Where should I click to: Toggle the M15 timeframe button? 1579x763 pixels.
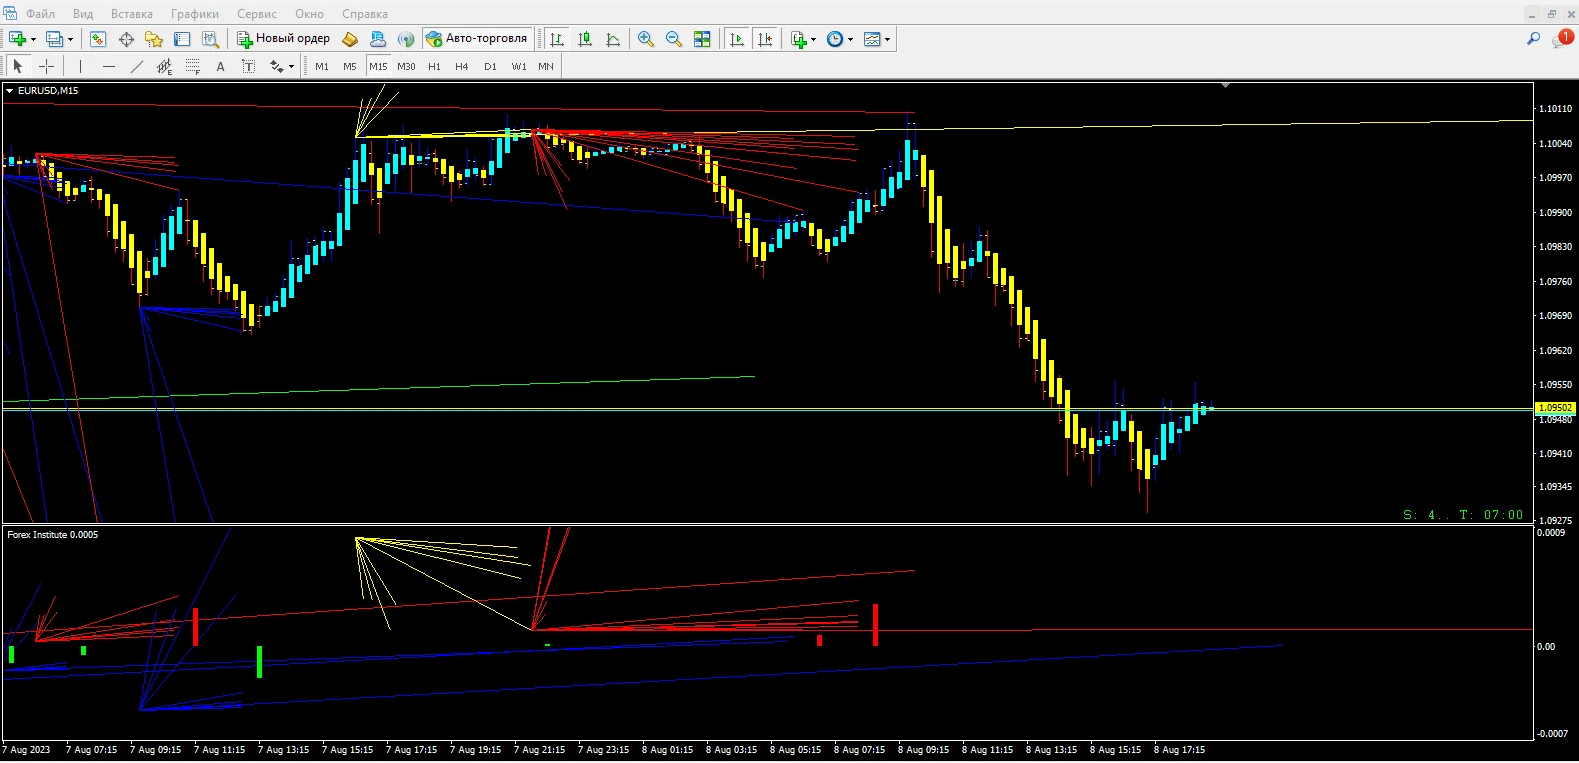(378, 67)
